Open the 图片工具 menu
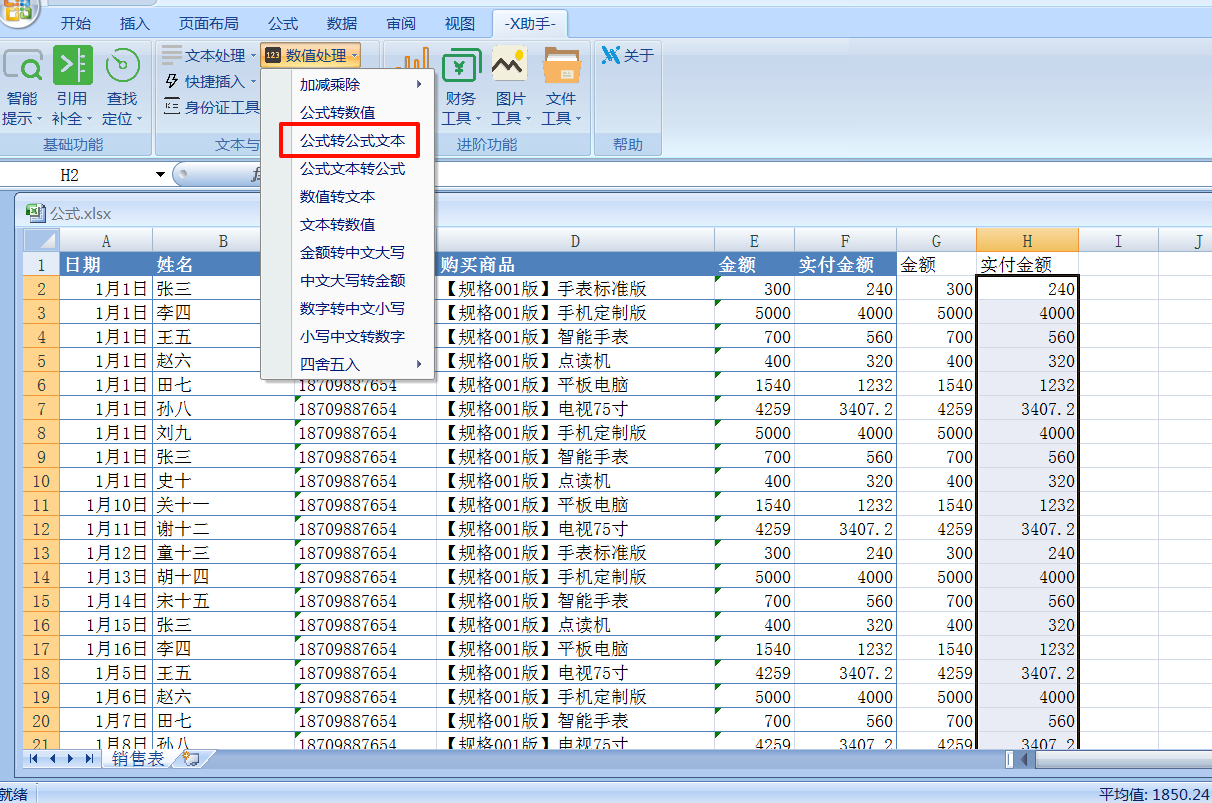 [510, 88]
